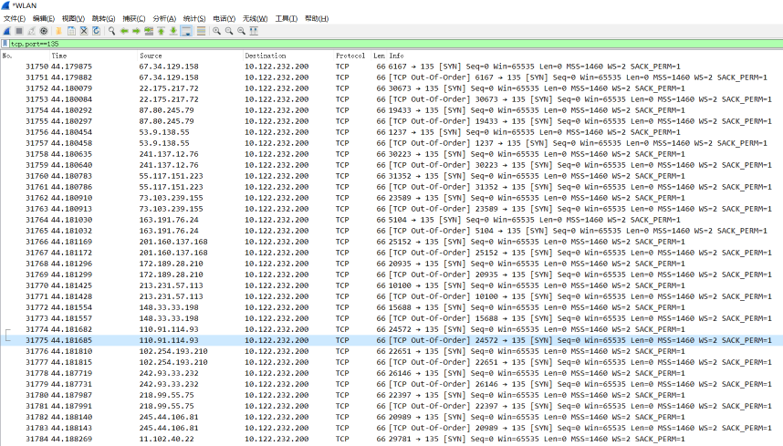Open capture options gear icon
This screenshot has height=446, width=783.
(44, 31)
